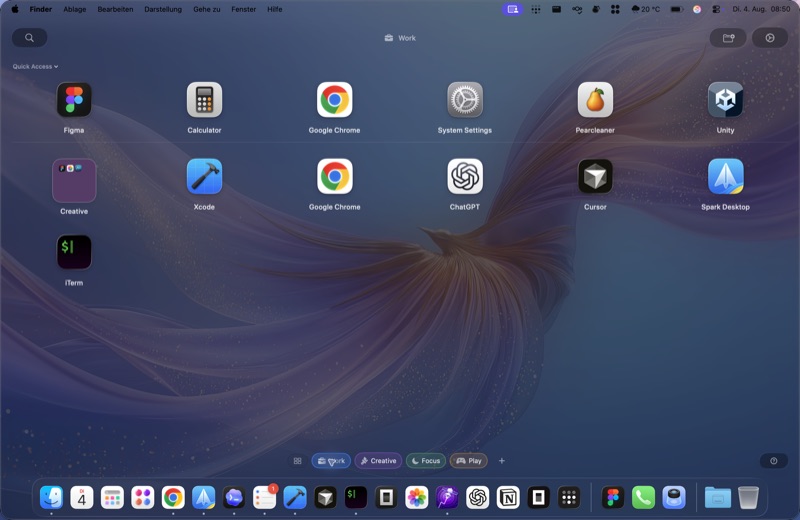Click the new folder button at top right

(x=728, y=38)
